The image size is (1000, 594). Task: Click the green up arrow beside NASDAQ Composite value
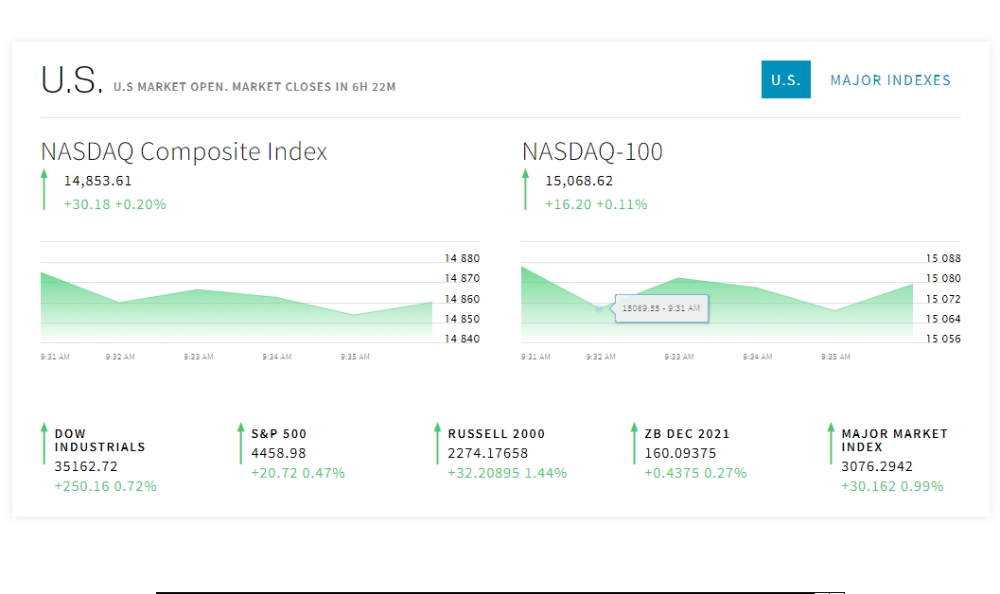[x=44, y=189]
